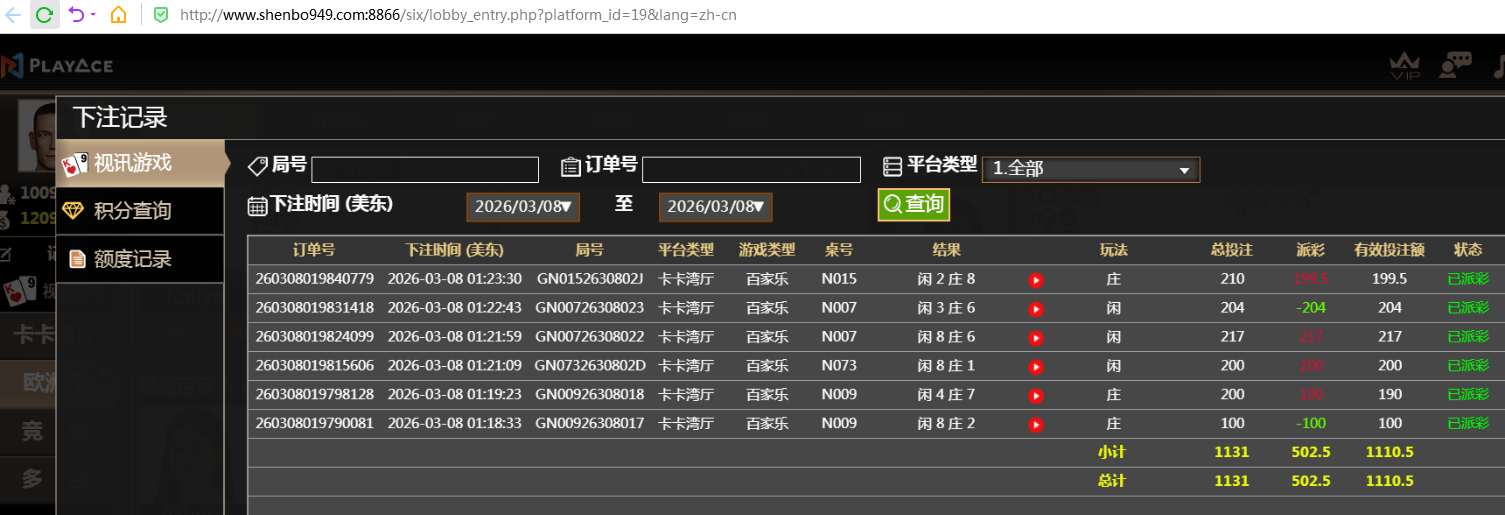Click bet time 2026-03-08 01:22:43

[455, 308]
